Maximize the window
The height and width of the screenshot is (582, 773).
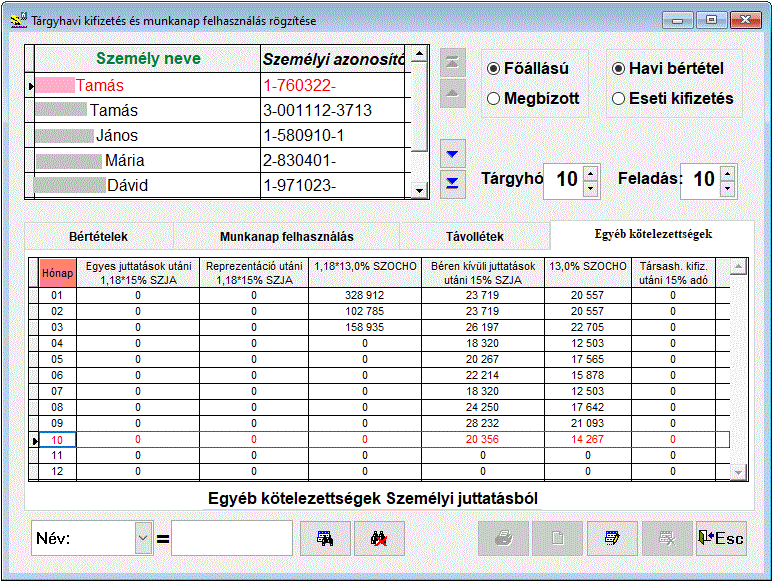pyautogui.click(x=711, y=20)
